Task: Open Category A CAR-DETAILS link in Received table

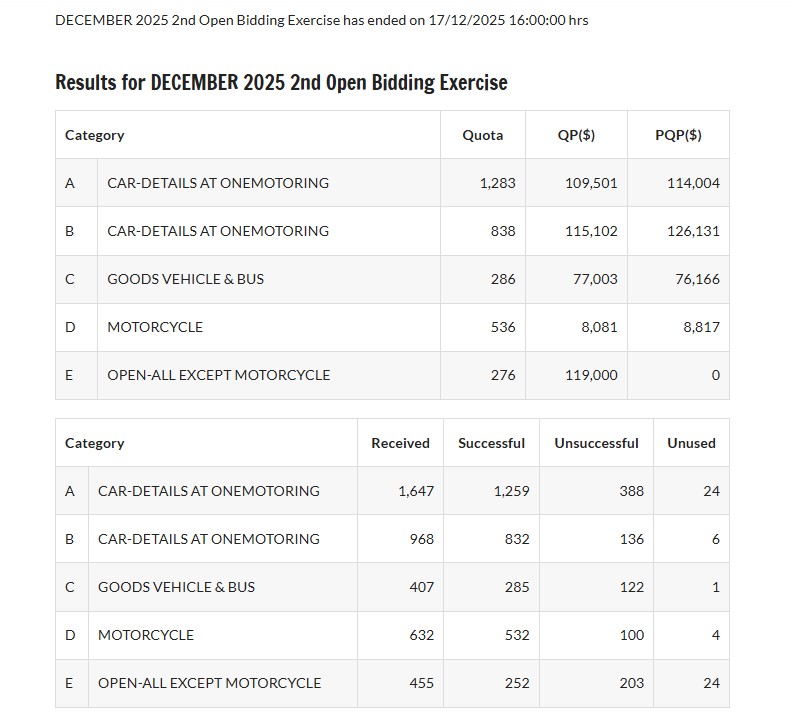Action: [209, 491]
